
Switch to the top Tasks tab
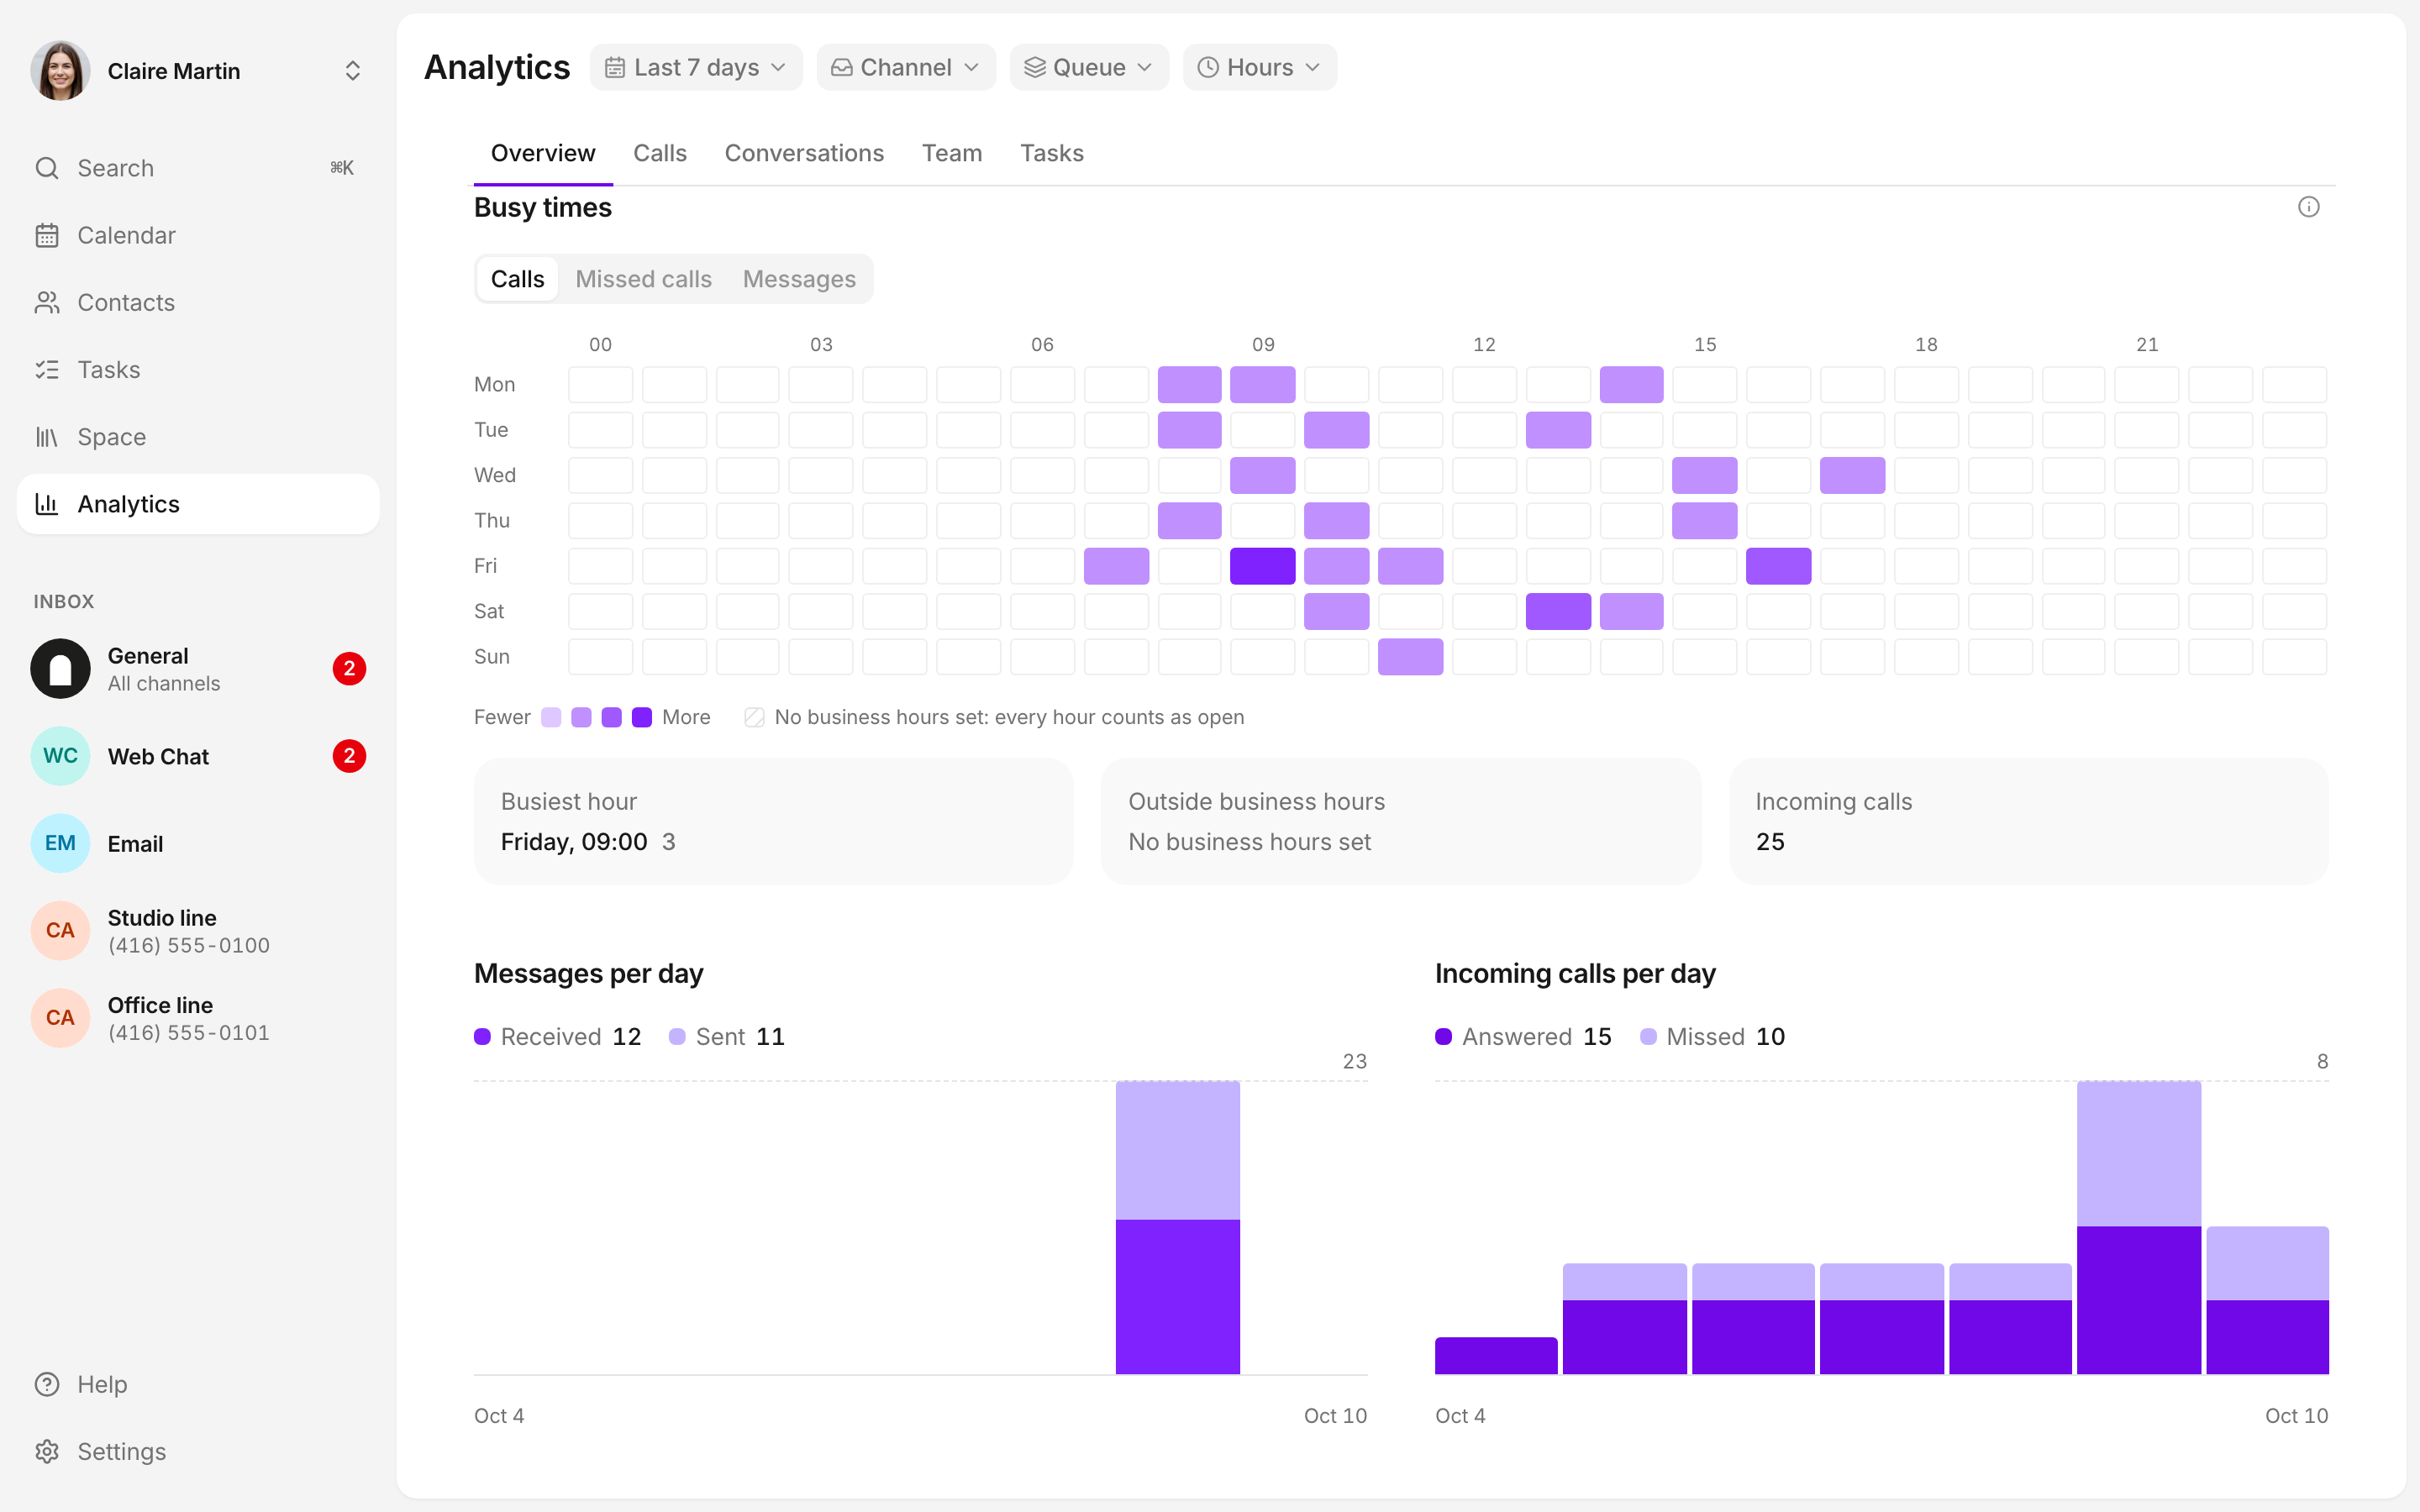pos(1052,153)
